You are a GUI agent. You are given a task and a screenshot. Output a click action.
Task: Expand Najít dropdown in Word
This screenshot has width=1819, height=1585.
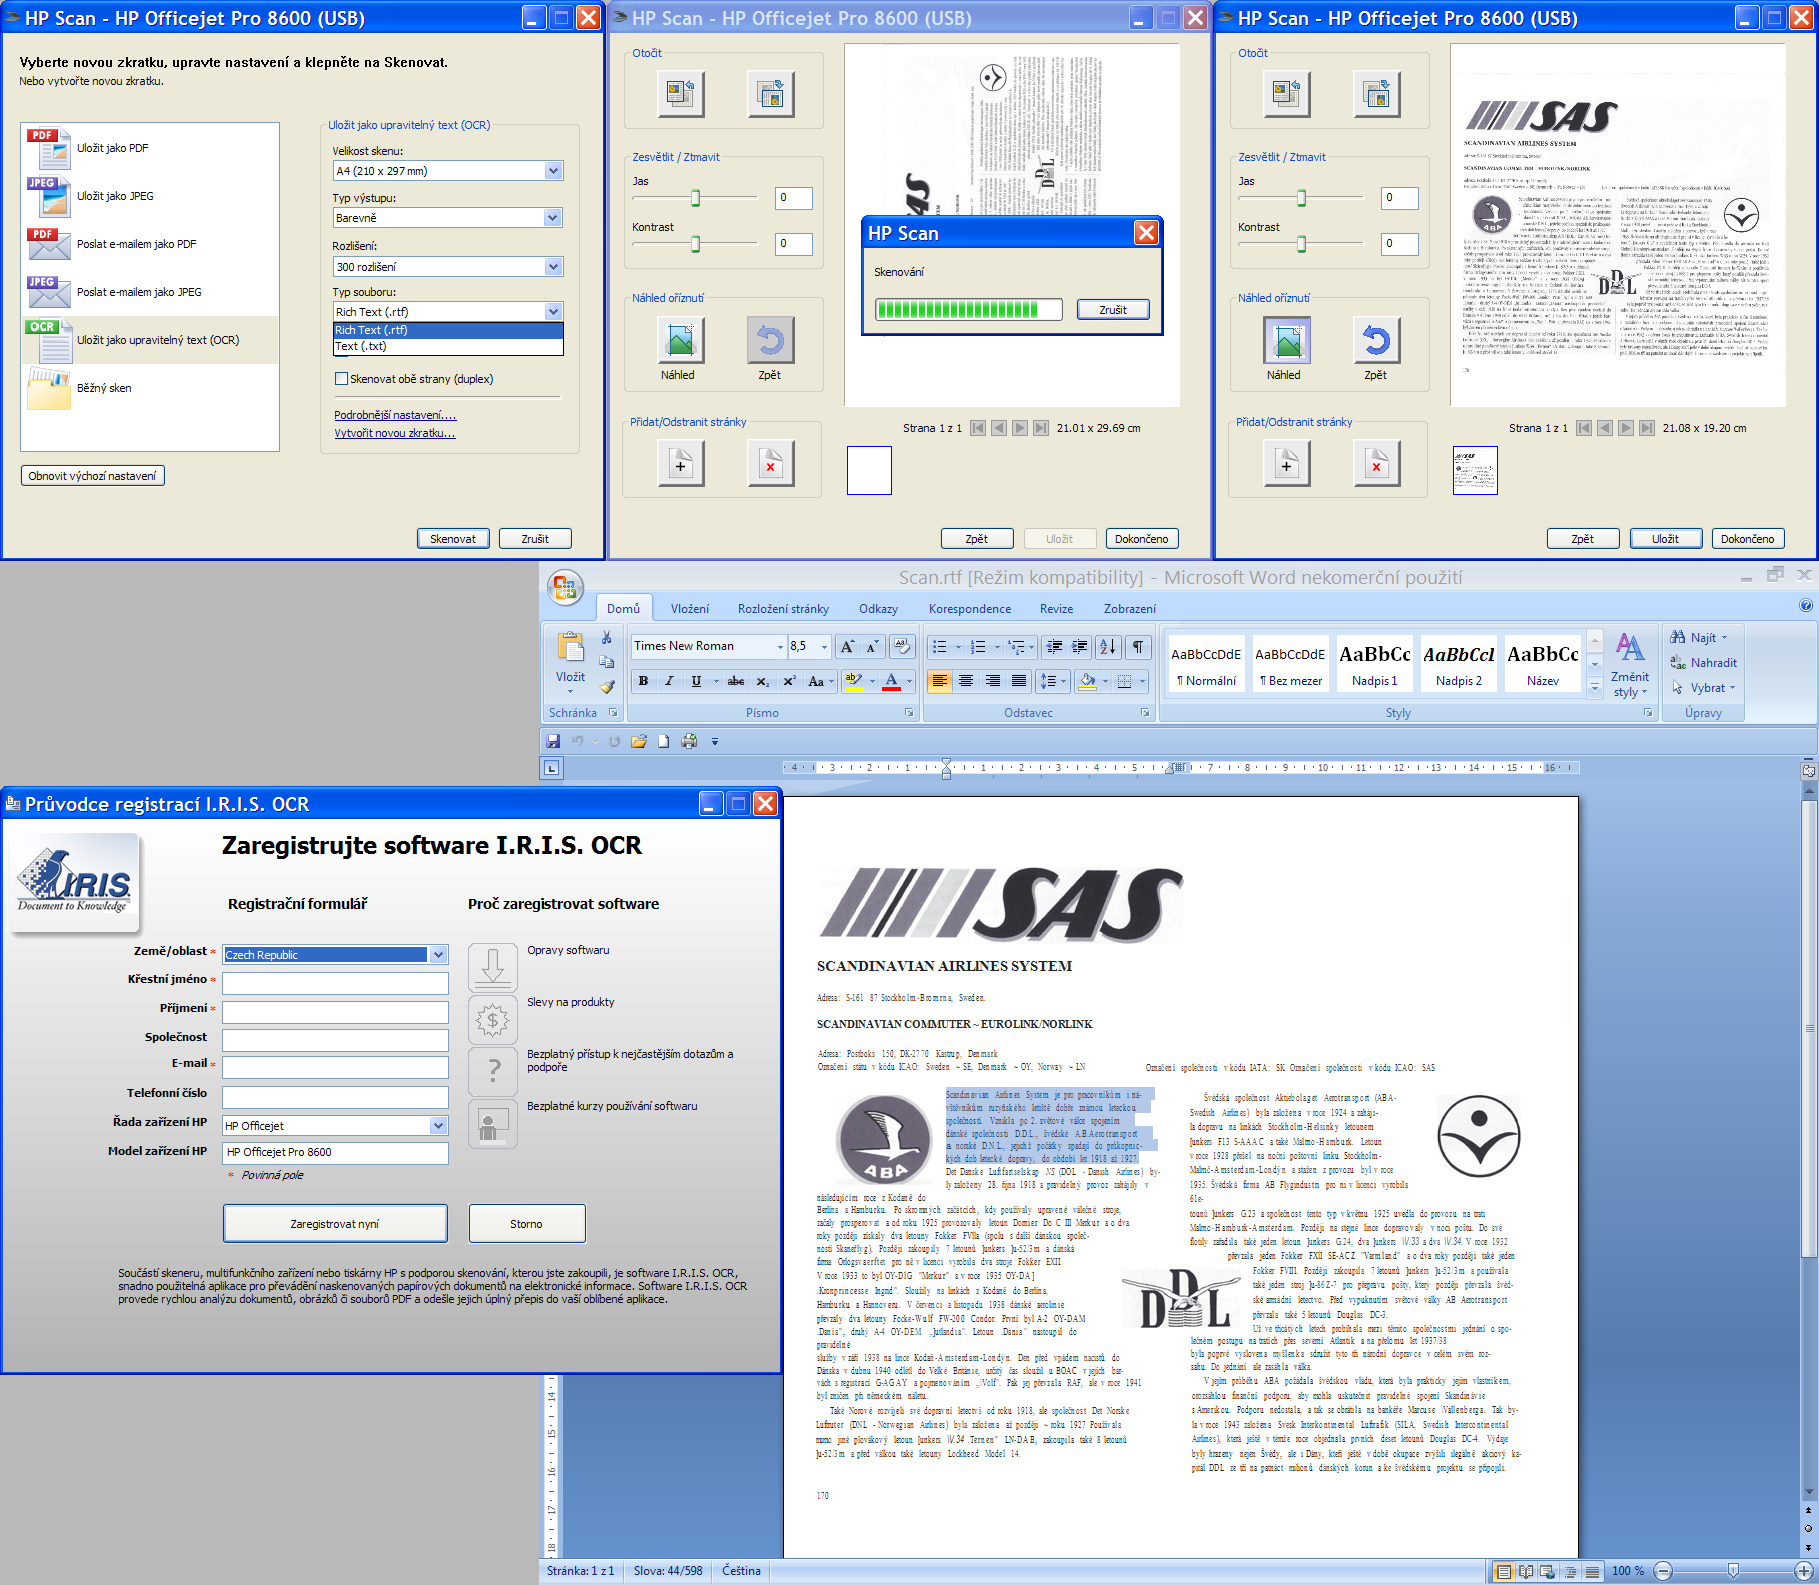(1724, 637)
